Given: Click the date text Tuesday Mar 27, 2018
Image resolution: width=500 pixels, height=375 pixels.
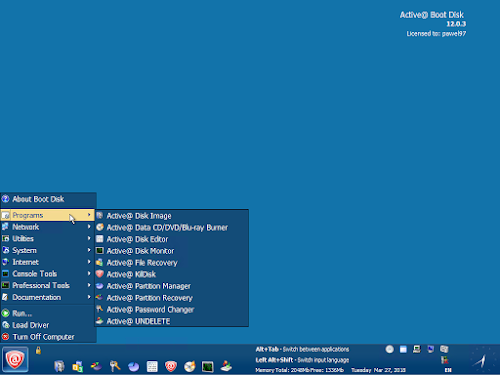Looking at the screenshot, I should tap(378, 370).
